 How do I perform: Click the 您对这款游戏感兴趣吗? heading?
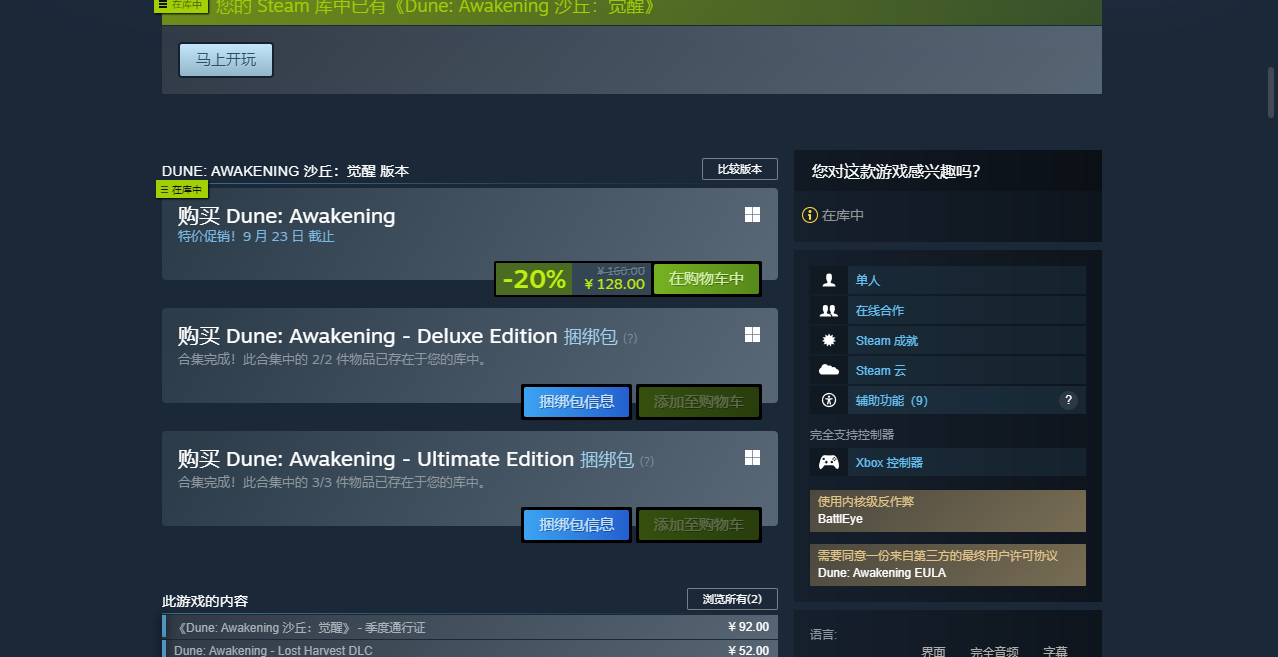pyautogui.click(x=896, y=171)
